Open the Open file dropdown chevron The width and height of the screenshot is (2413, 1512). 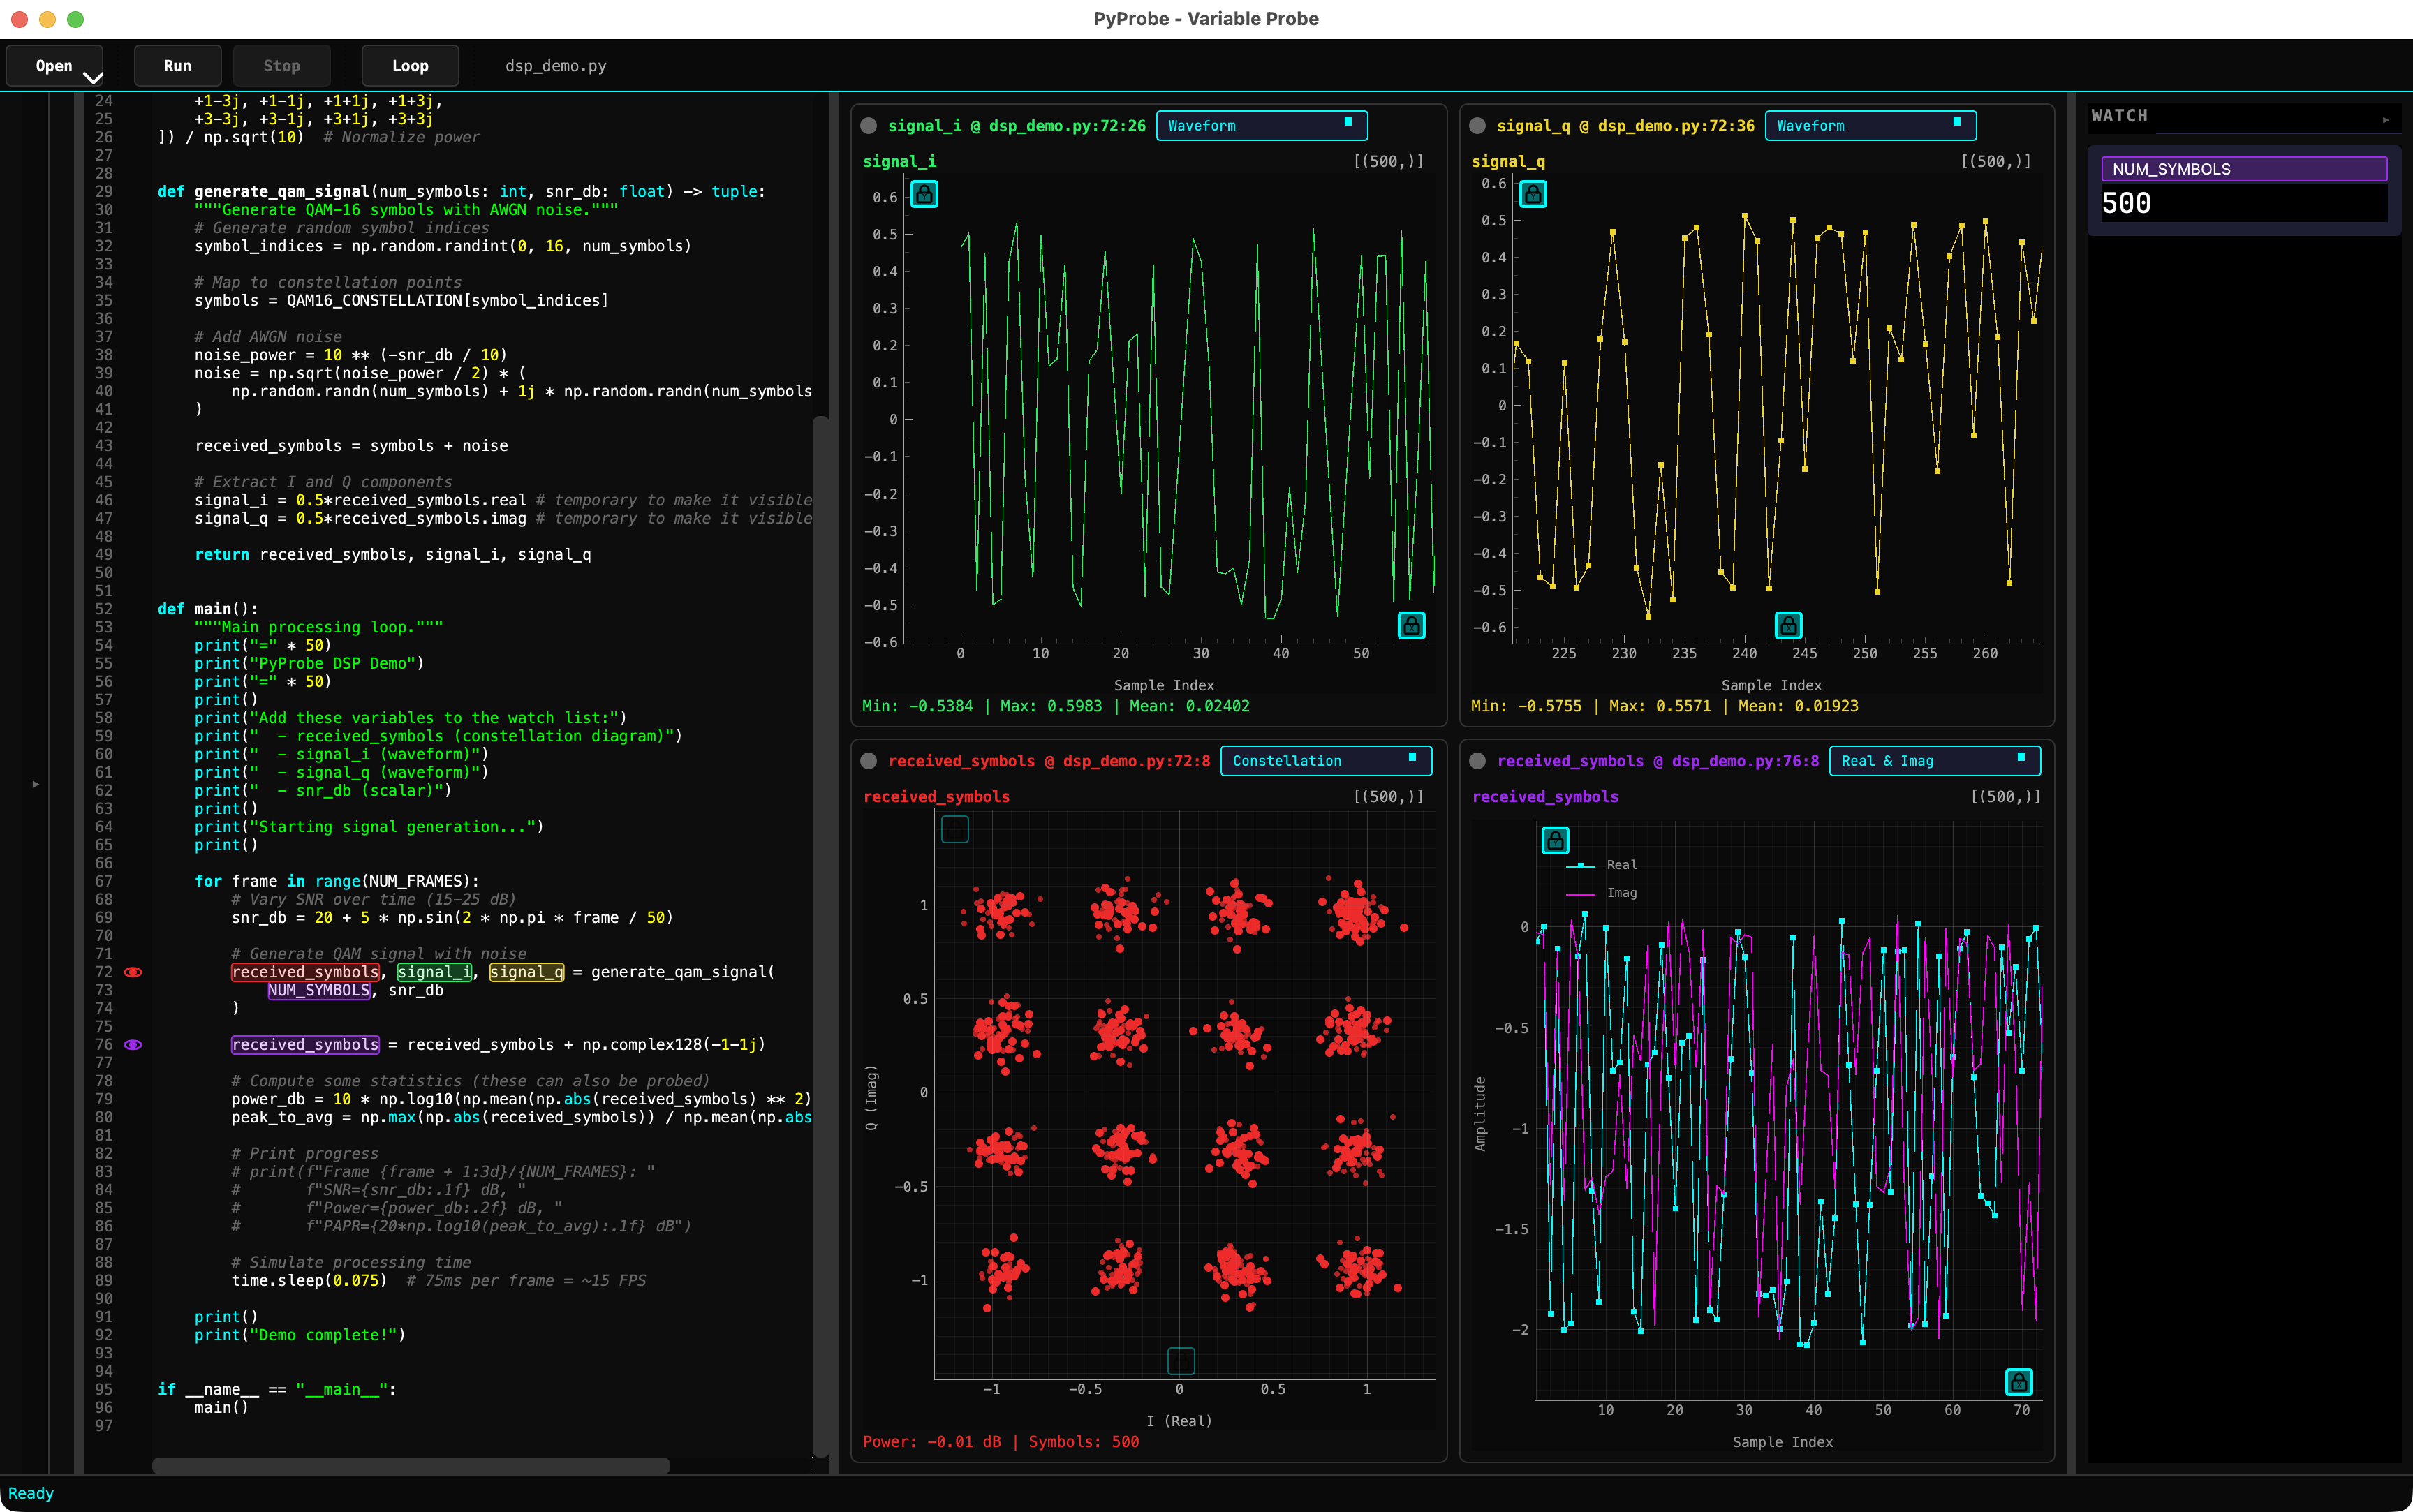coord(91,77)
